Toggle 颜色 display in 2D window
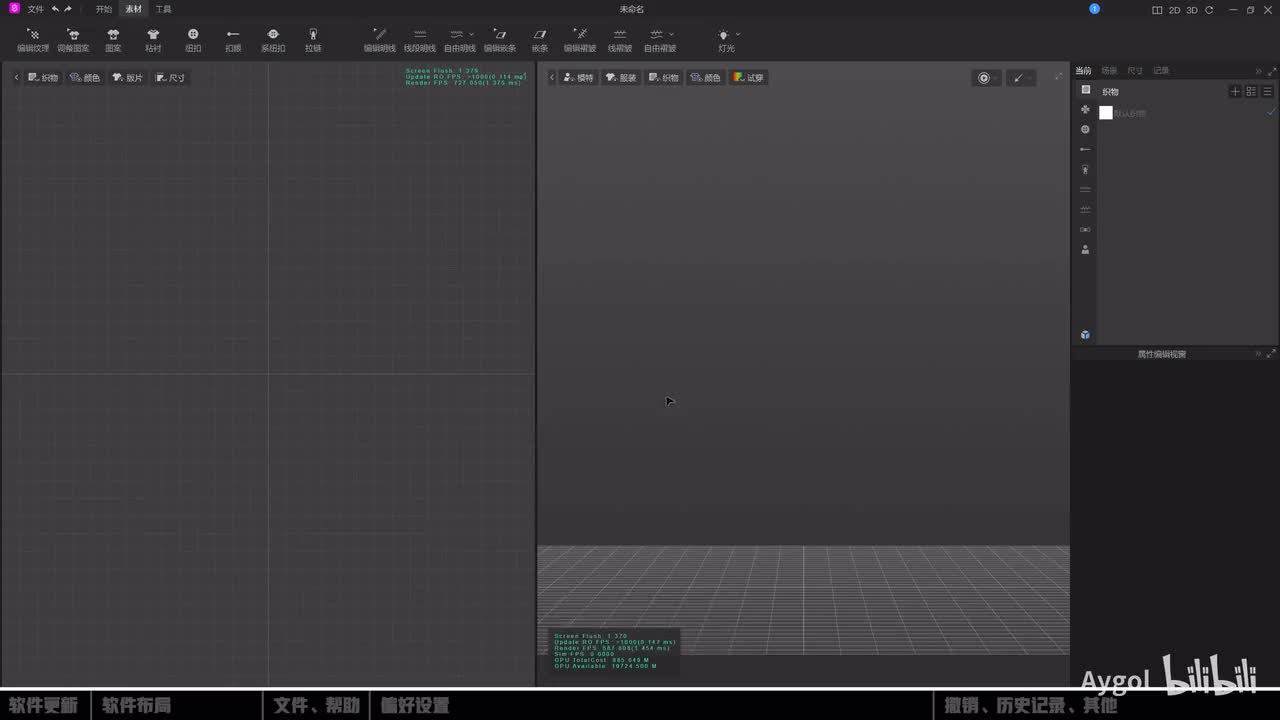Screen dimensions: 1280x720 [x=85, y=77]
